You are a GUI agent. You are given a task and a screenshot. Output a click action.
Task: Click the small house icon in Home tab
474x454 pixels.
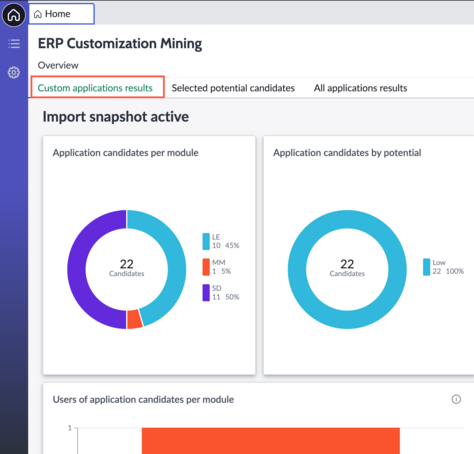click(38, 14)
